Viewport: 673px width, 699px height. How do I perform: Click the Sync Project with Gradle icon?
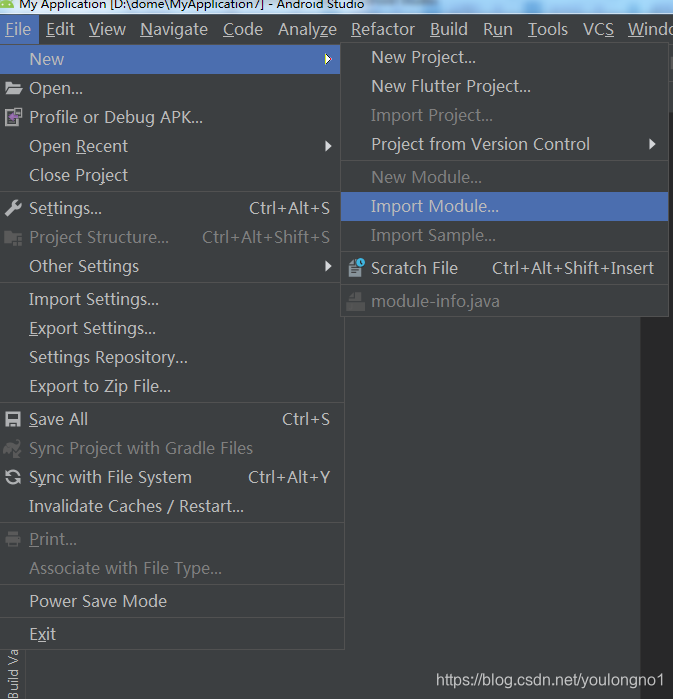[12, 448]
